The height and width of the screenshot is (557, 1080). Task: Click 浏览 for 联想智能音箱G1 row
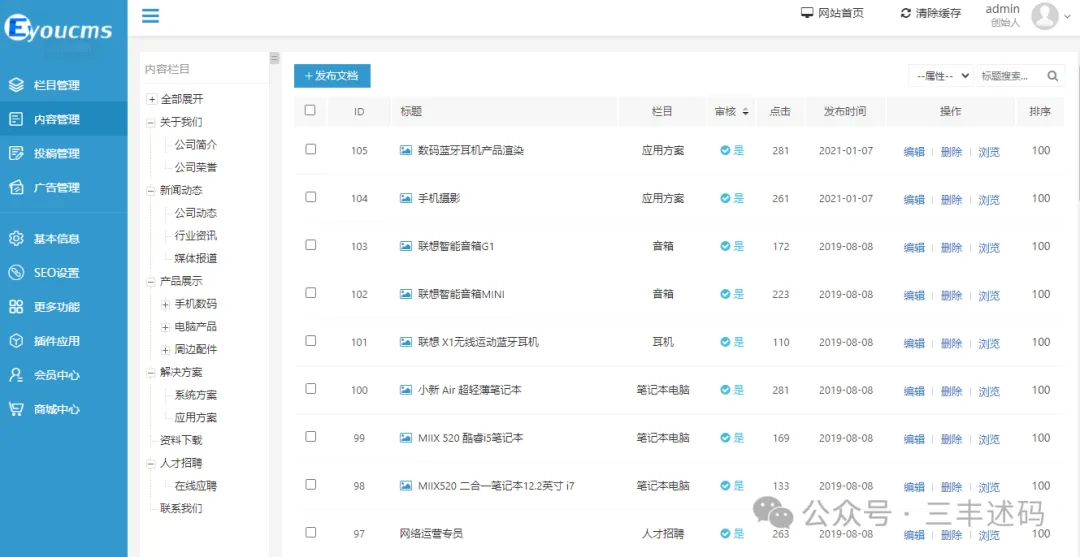point(989,248)
